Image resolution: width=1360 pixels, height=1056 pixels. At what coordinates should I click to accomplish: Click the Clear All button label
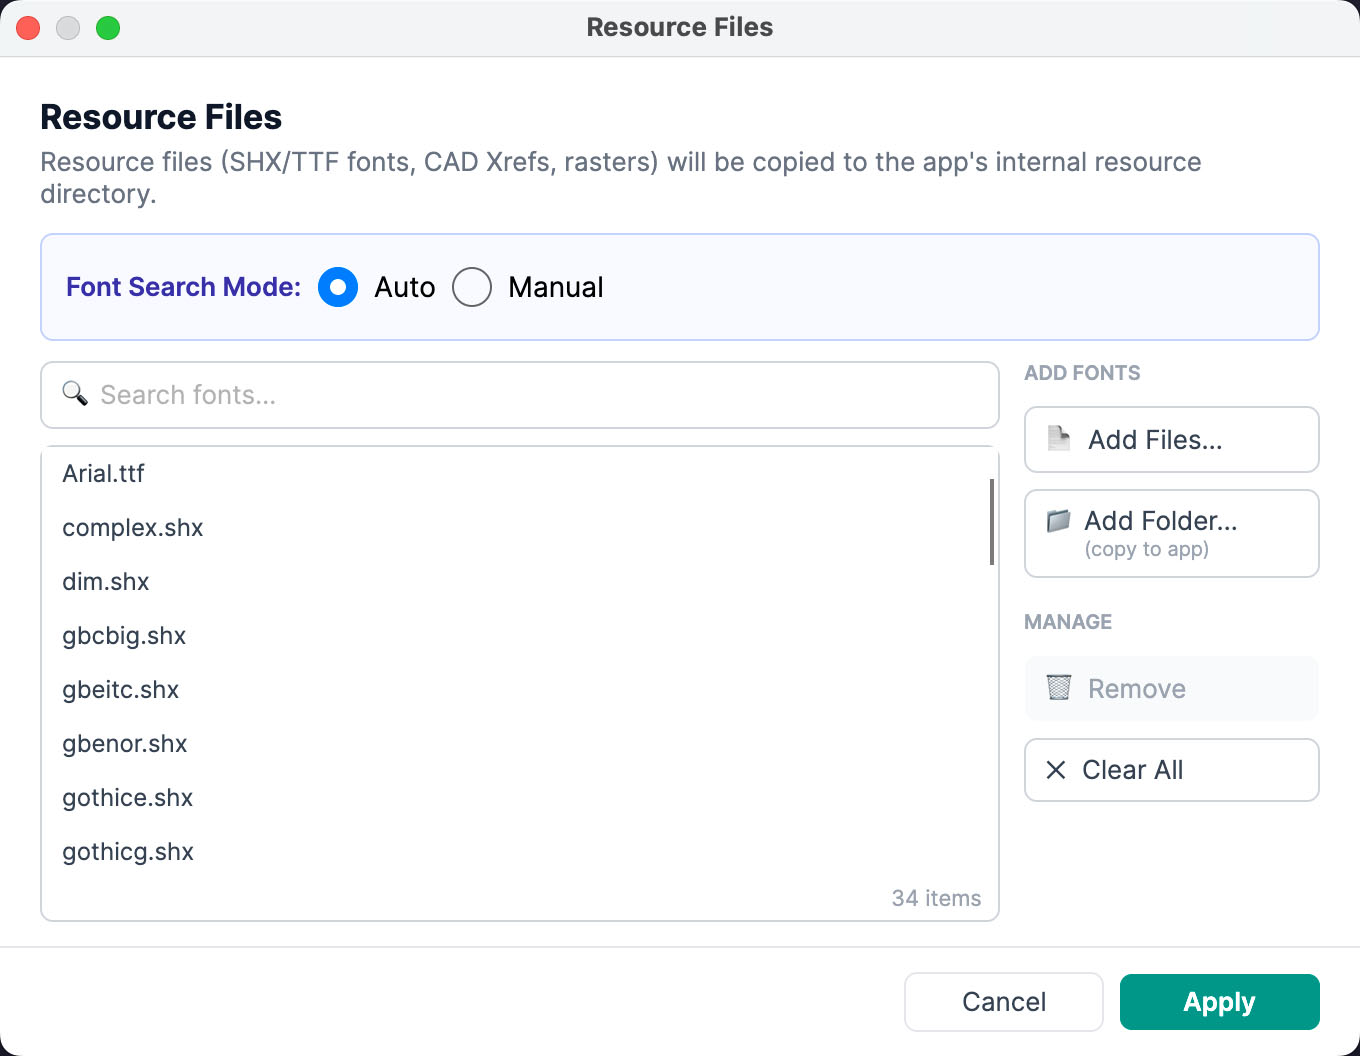pyautogui.click(x=1133, y=770)
